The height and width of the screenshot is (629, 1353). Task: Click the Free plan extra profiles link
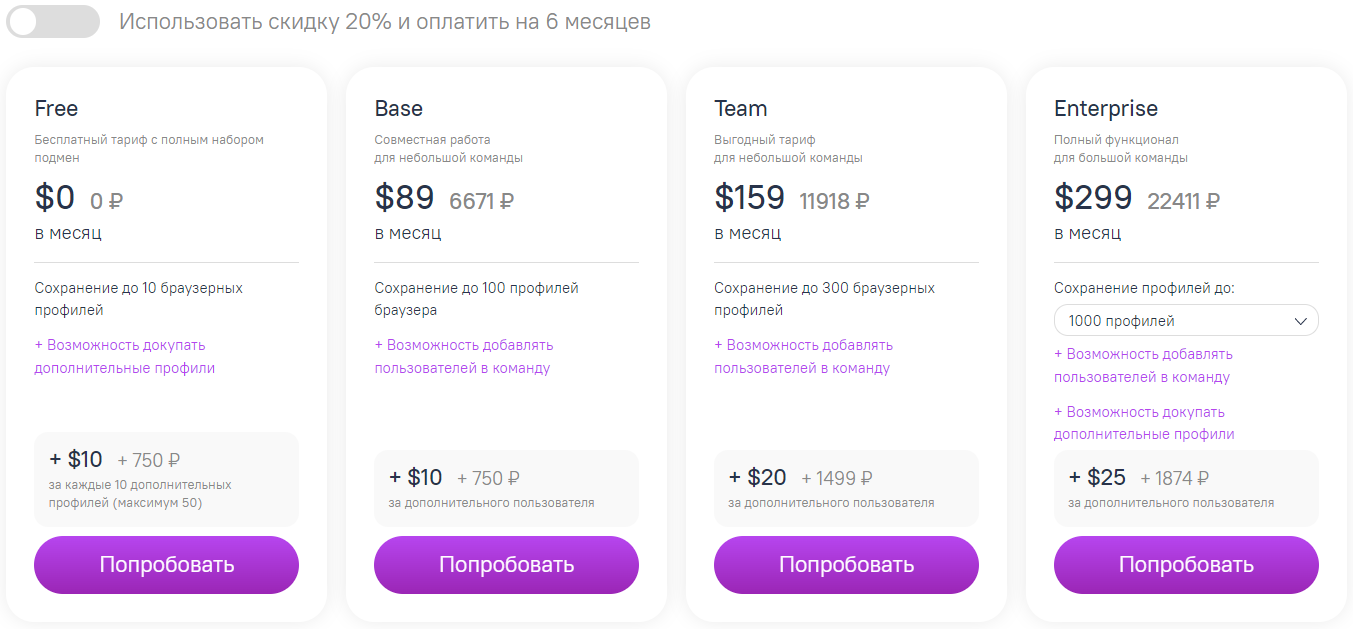tap(125, 356)
